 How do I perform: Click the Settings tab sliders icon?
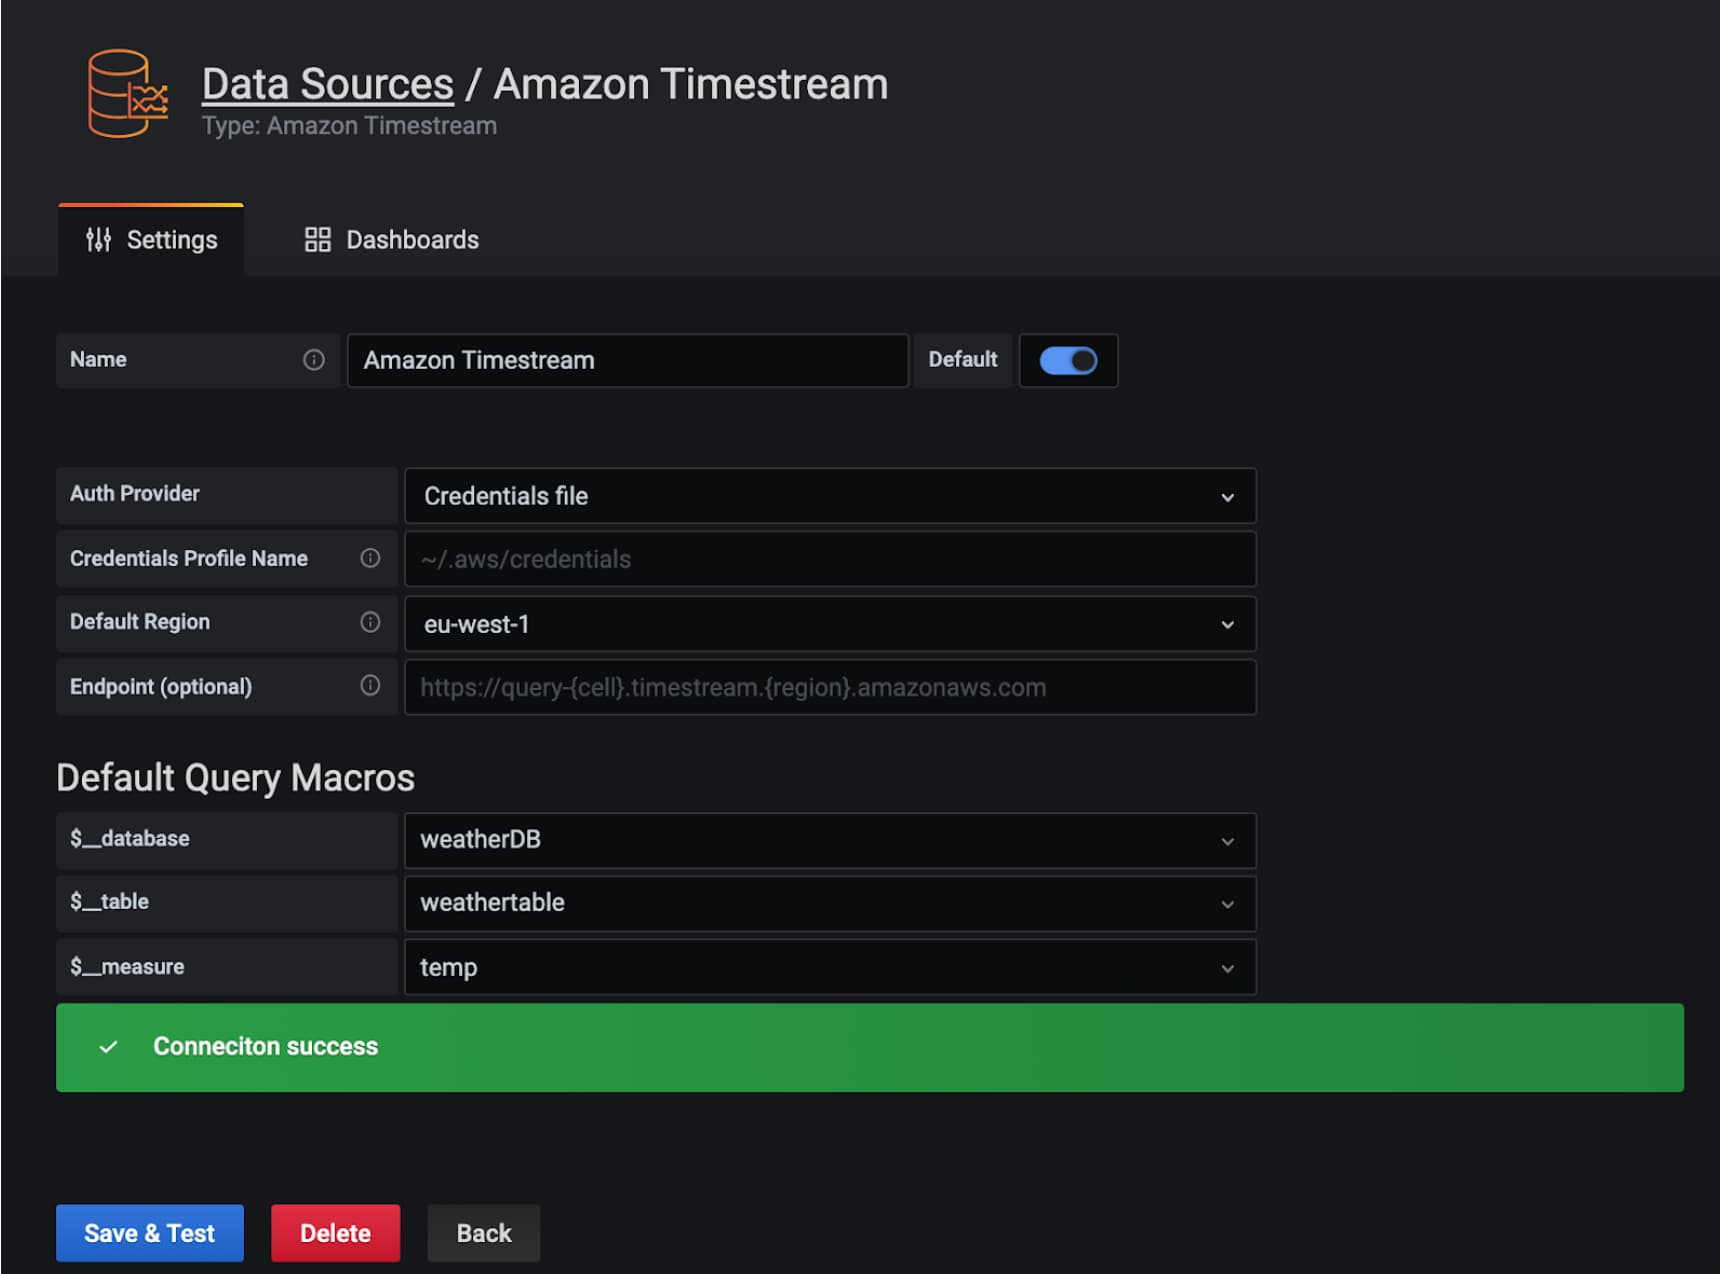[x=98, y=240]
